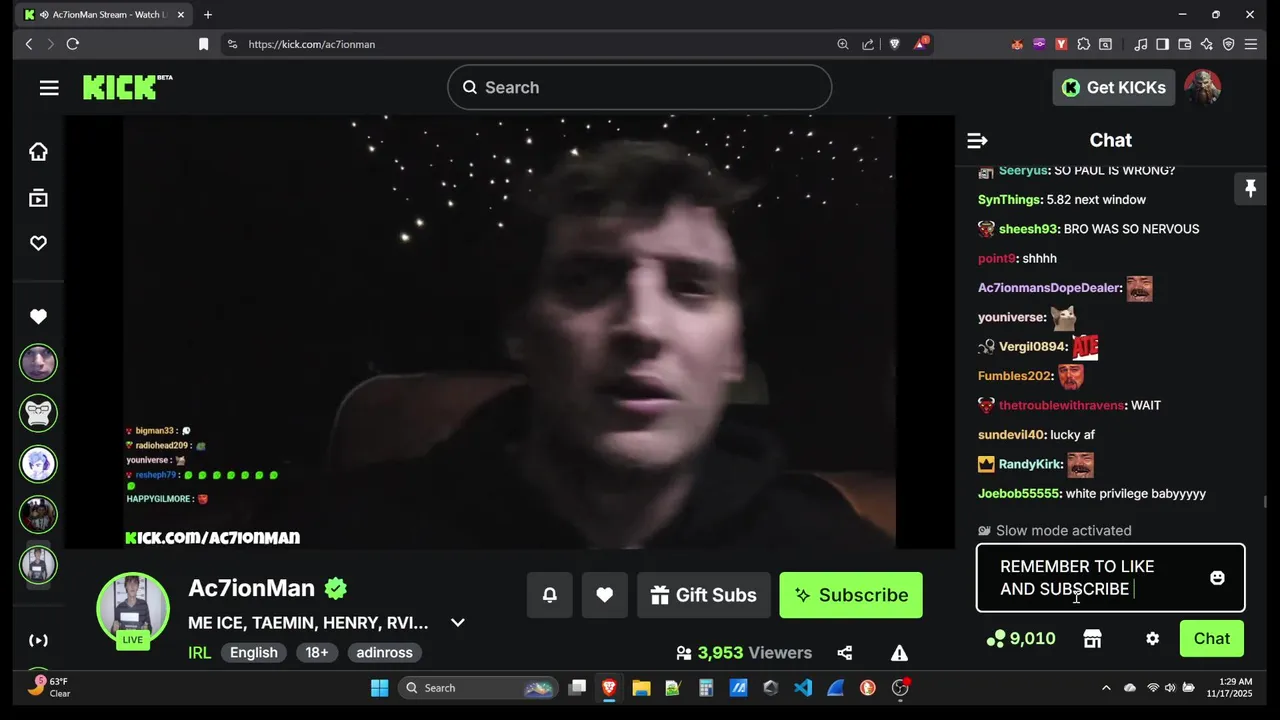Click username thetroublewithravens in chat
The width and height of the screenshot is (1280, 720).
pyautogui.click(x=1062, y=406)
